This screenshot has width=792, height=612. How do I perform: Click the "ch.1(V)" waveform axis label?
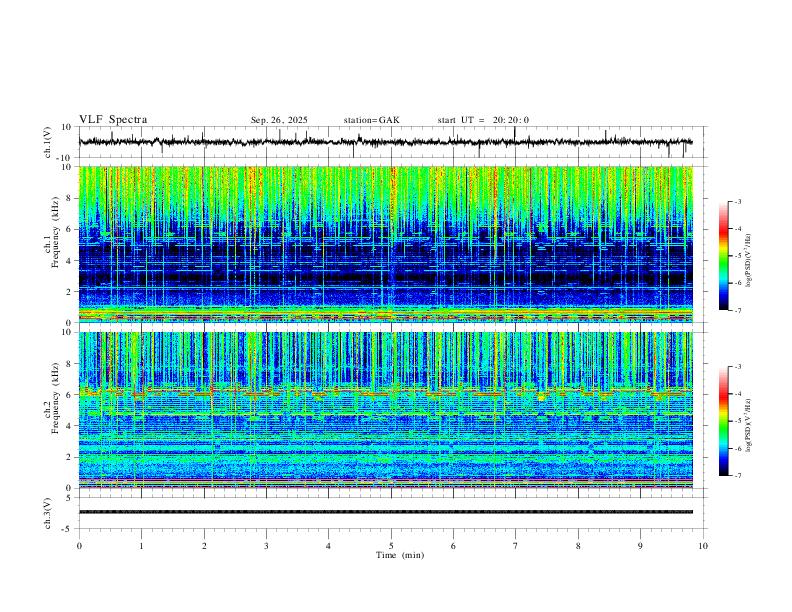(x=48, y=142)
